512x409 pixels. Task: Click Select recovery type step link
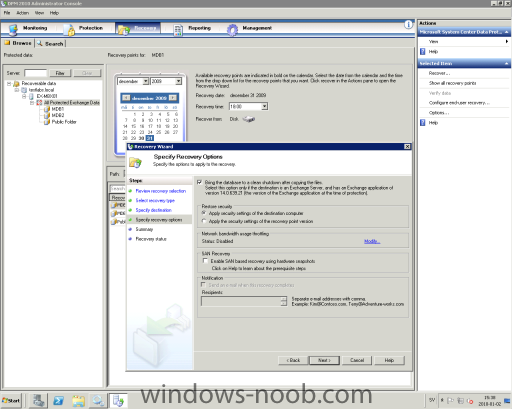155,200
